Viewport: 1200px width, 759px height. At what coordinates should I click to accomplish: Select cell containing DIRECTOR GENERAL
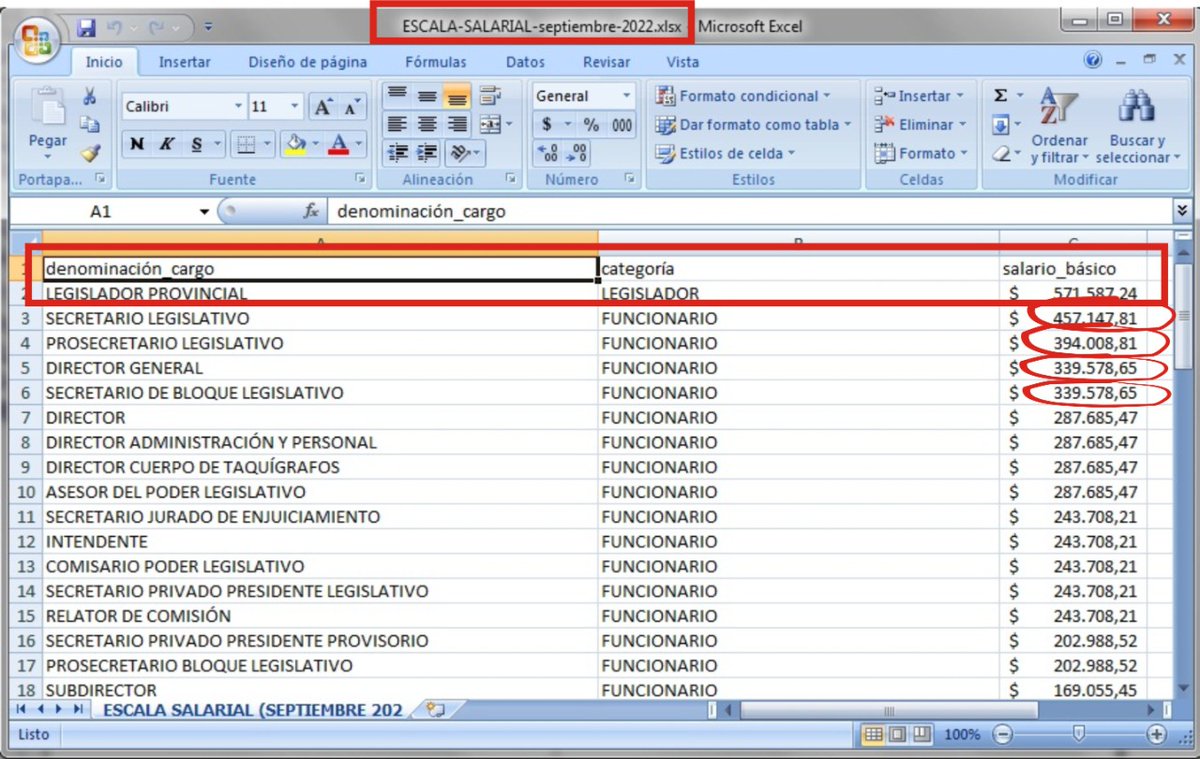pos(320,368)
